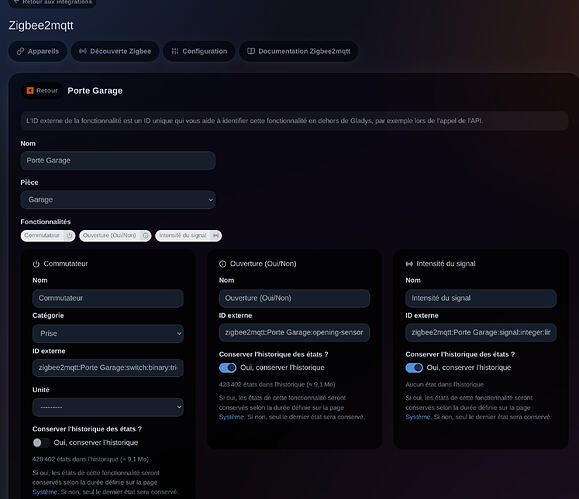Click the sliders icon in Configuration tab
The image size is (579, 499).
point(175,51)
